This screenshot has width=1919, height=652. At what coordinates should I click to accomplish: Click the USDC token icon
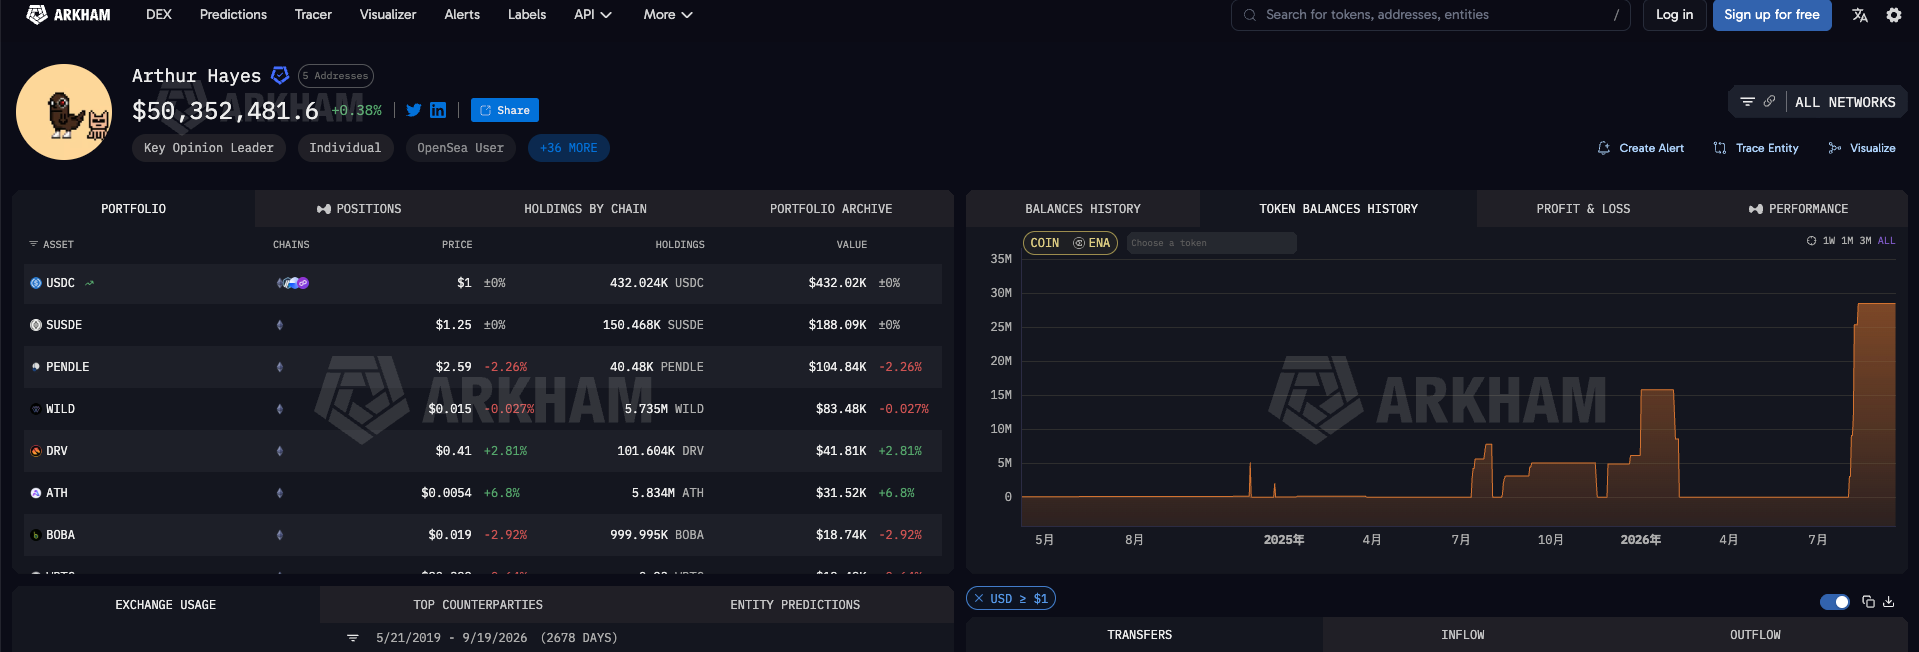(x=36, y=283)
